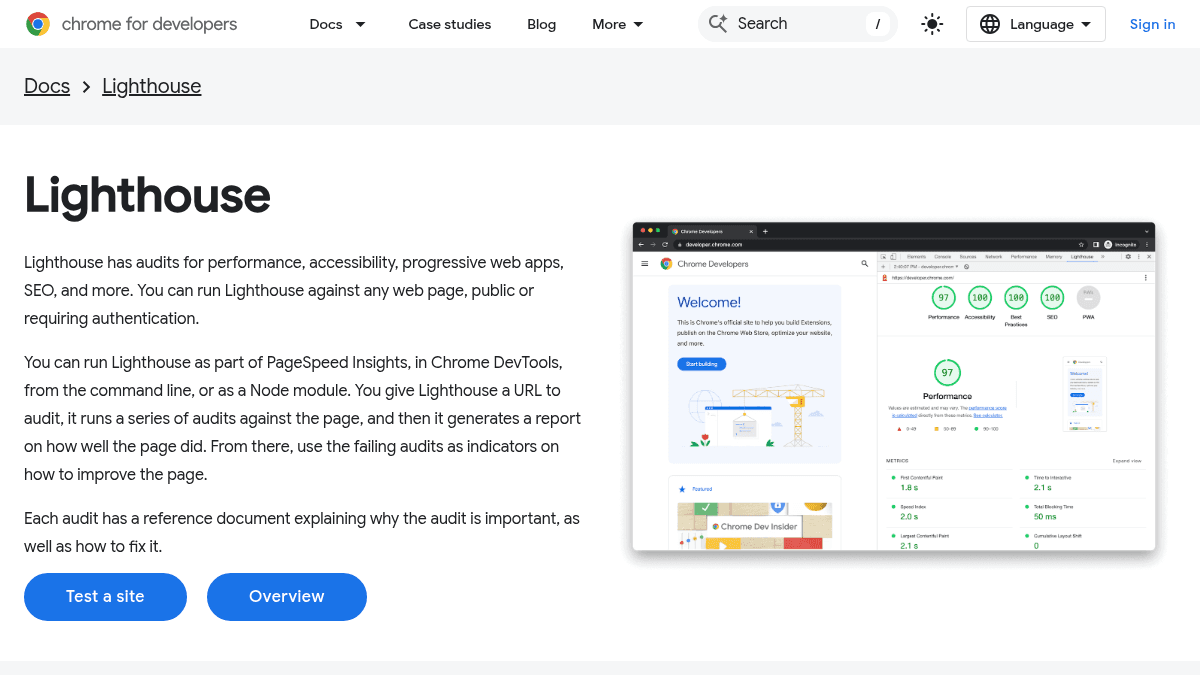Click the Start building button in screenshot
This screenshot has width=1200, height=675.
click(701, 364)
